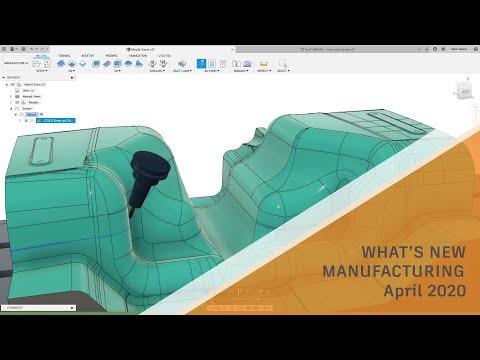Switch to the Utilities tab
Image resolution: width=480 pixels, height=360 pixels.
[x=164, y=55]
